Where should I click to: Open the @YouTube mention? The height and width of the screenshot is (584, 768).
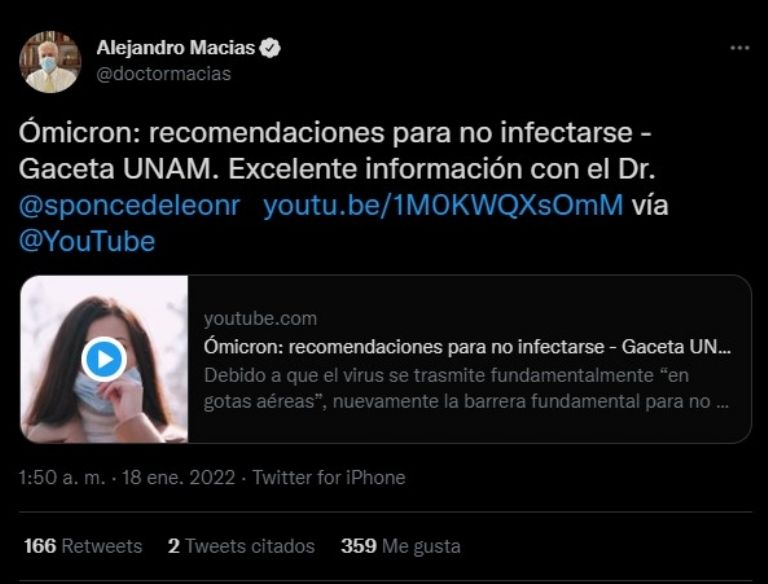coord(87,242)
